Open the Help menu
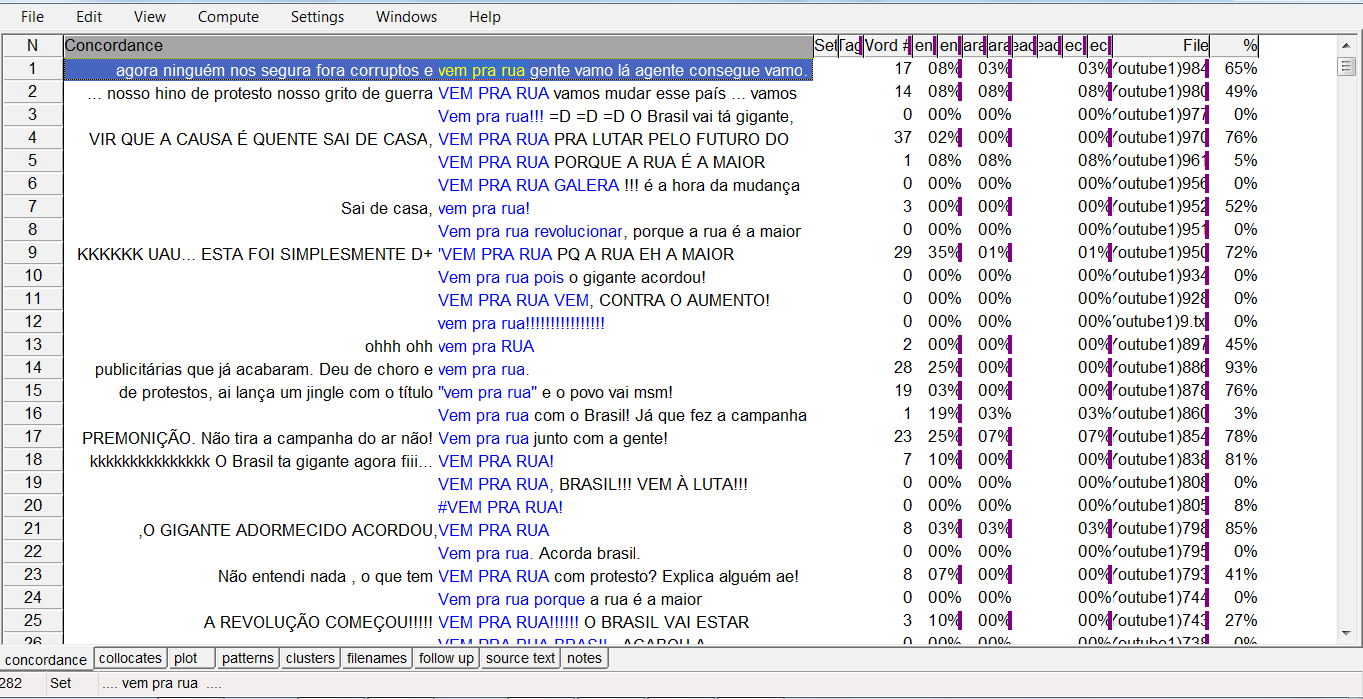Screen dimensions: 1363x699 tap(485, 17)
